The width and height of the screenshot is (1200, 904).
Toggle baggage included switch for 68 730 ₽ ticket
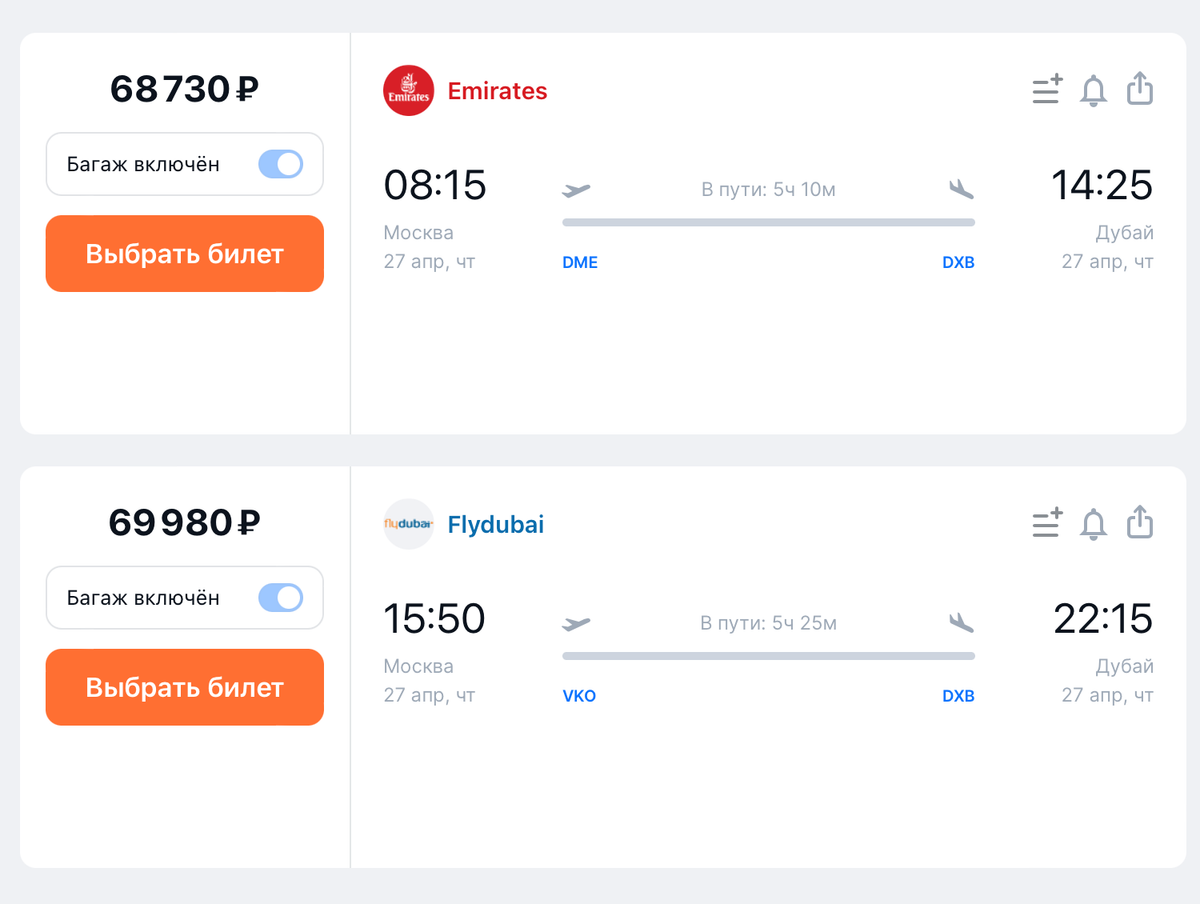click(x=281, y=164)
